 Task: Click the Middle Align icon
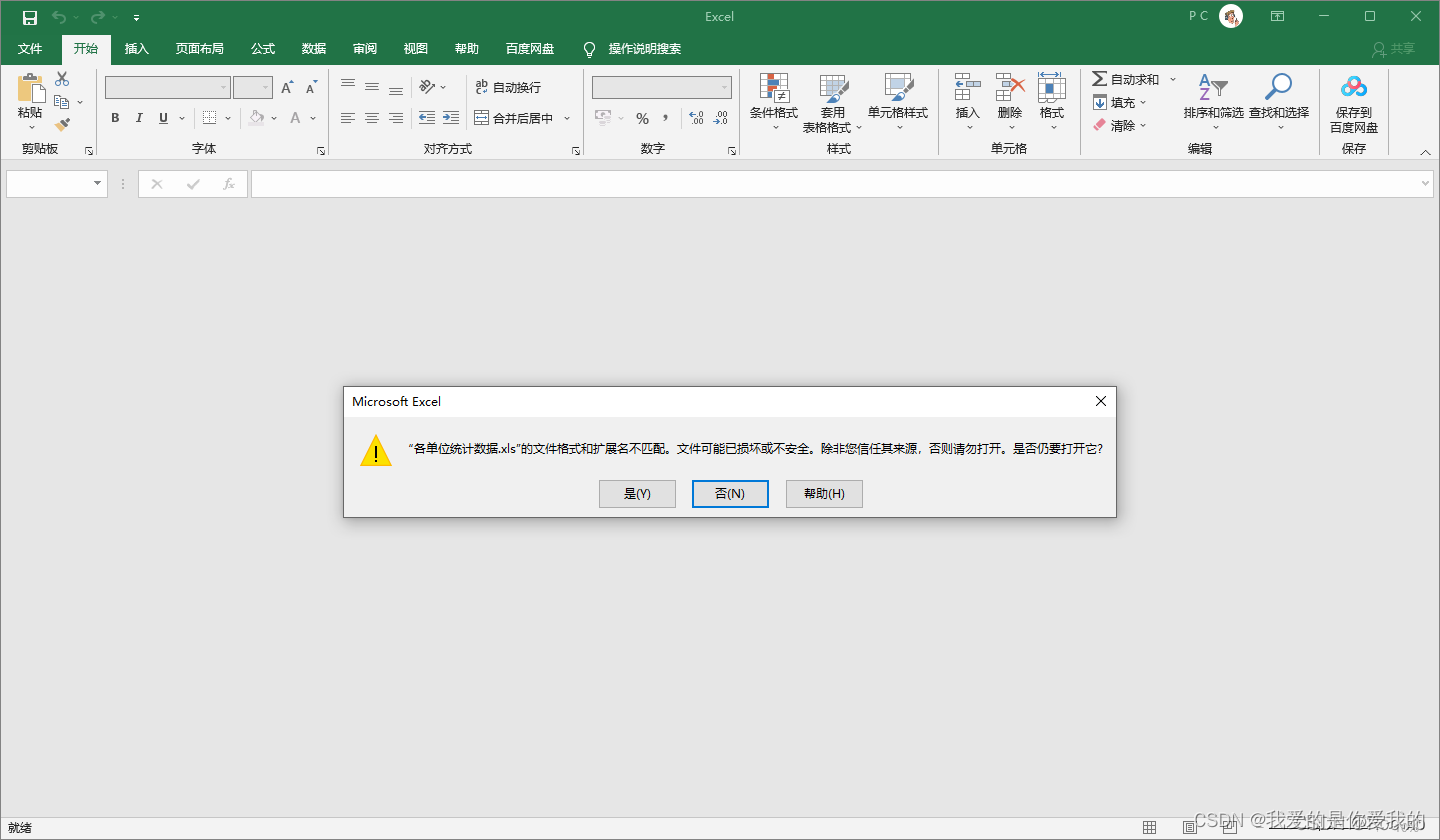coord(372,87)
